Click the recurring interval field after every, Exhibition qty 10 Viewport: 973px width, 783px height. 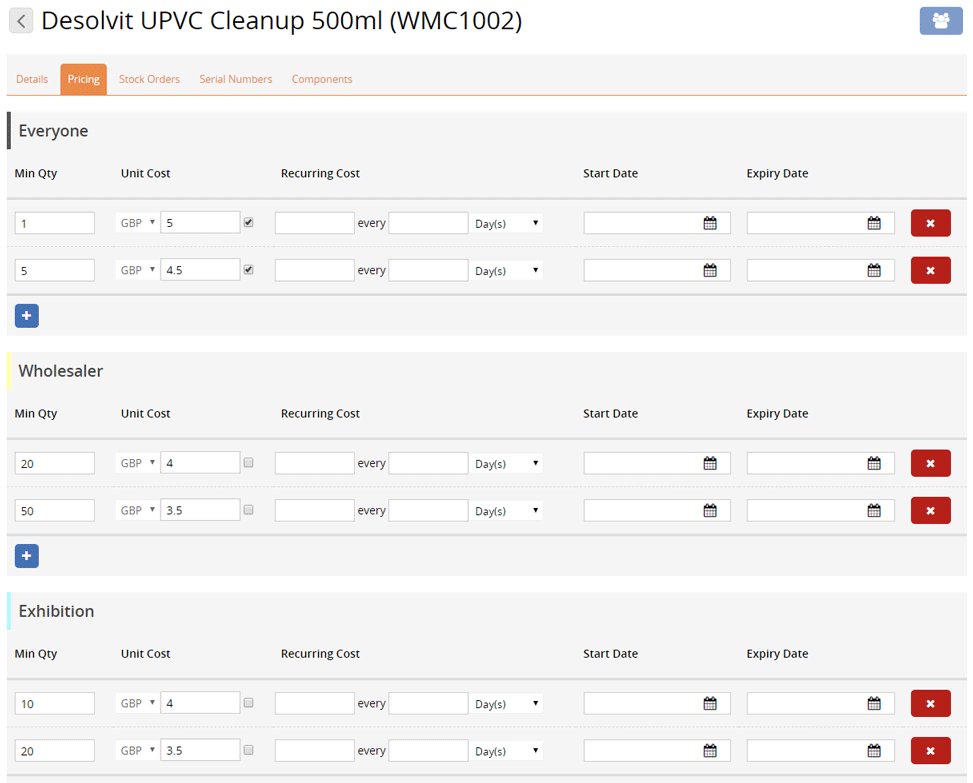428,704
